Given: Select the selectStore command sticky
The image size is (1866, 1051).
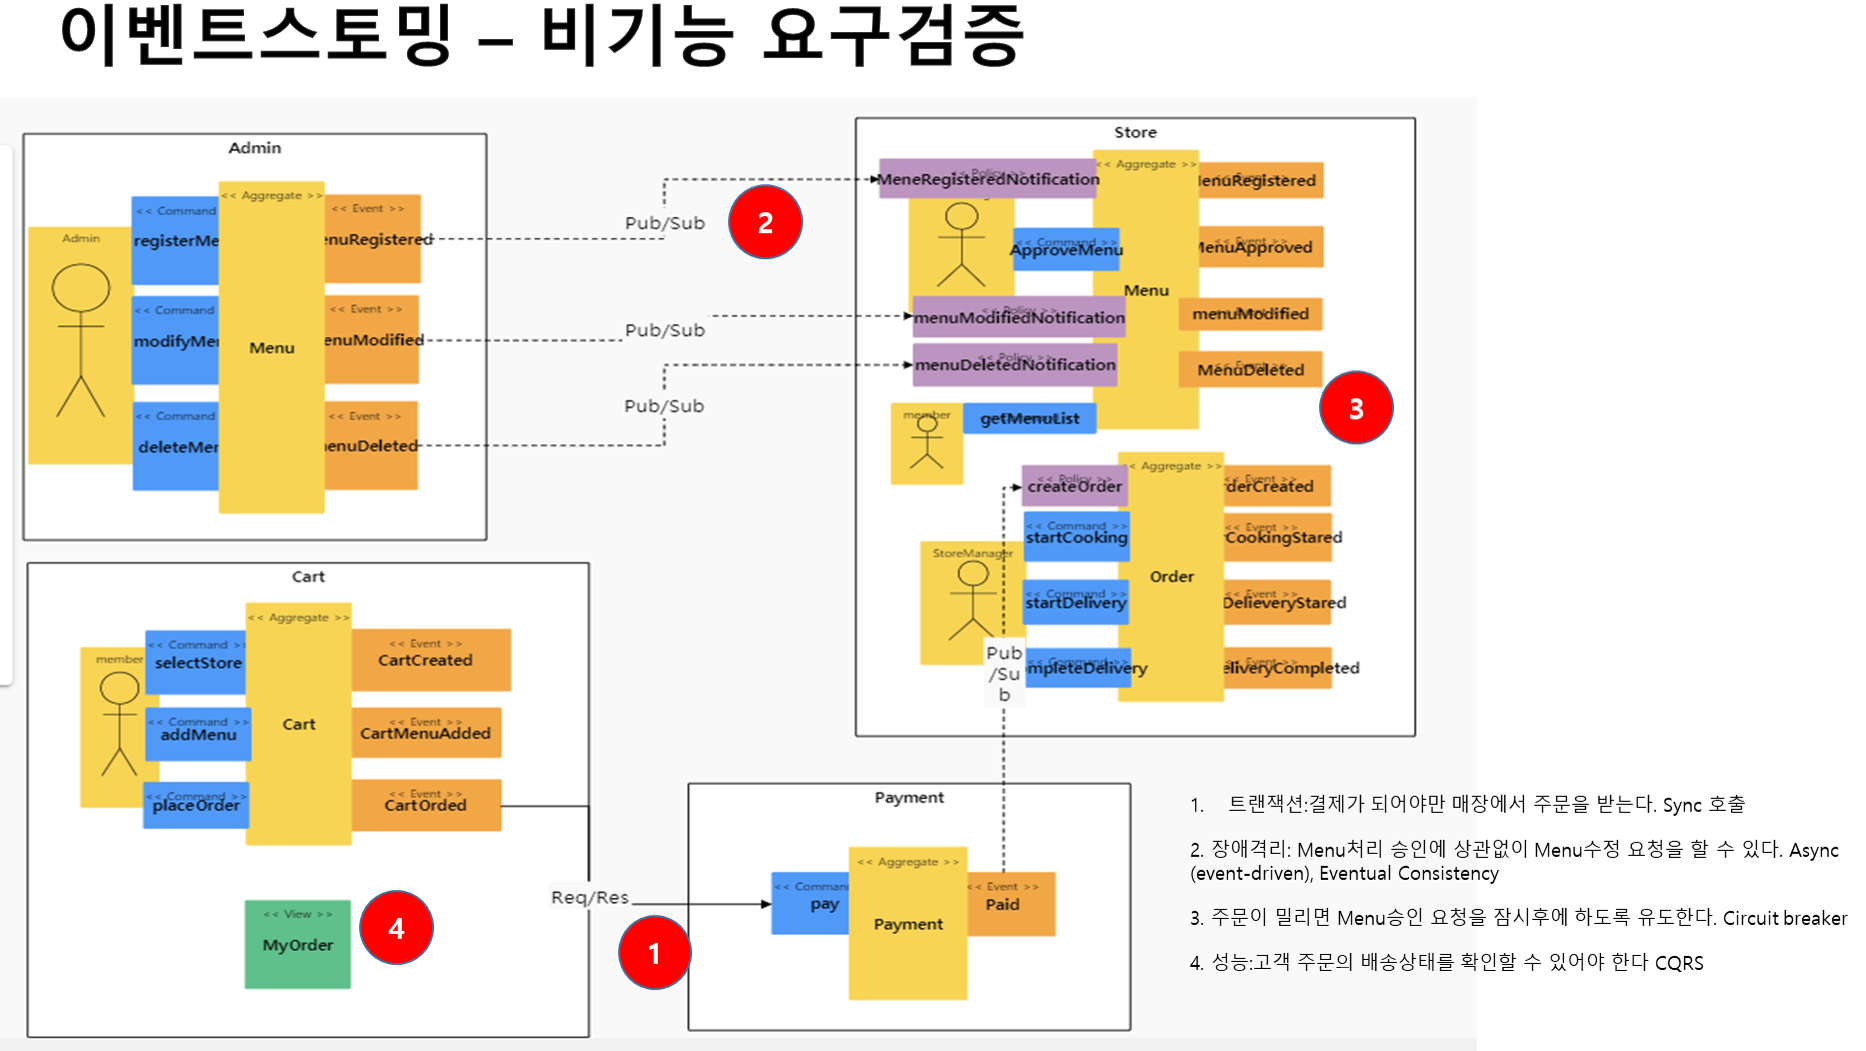Looking at the screenshot, I should pyautogui.click(x=196, y=662).
